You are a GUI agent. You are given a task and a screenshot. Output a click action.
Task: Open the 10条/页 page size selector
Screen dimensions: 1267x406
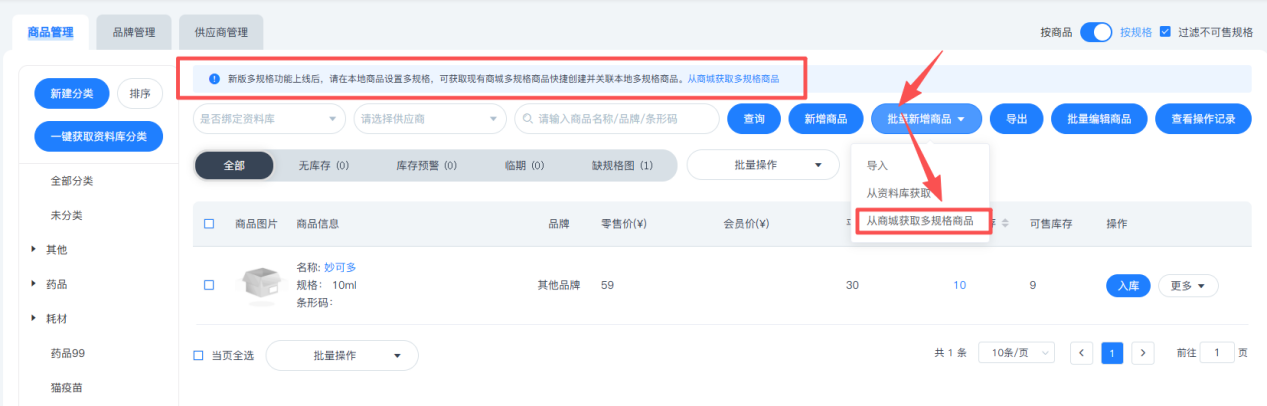click(x=1016, y=354)
